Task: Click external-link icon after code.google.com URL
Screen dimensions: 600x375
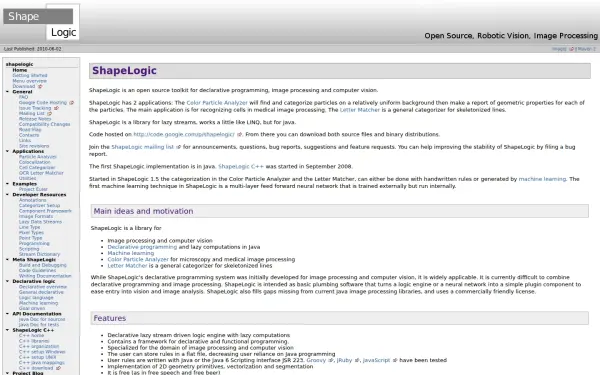Action: (x=239, y=134)
